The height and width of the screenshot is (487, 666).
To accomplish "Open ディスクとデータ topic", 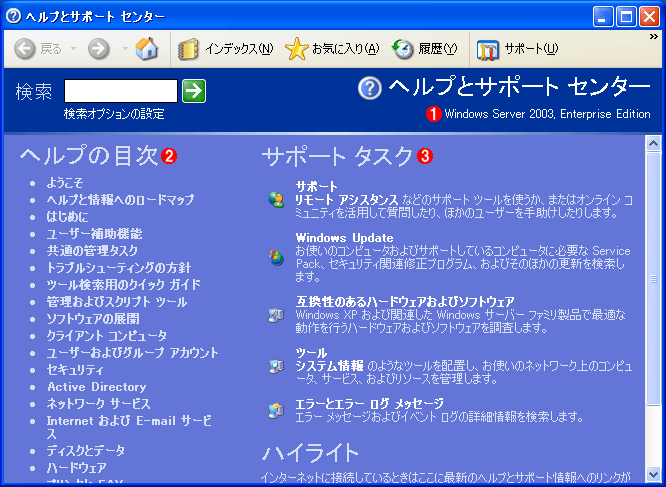I will [x=86, y=450].
